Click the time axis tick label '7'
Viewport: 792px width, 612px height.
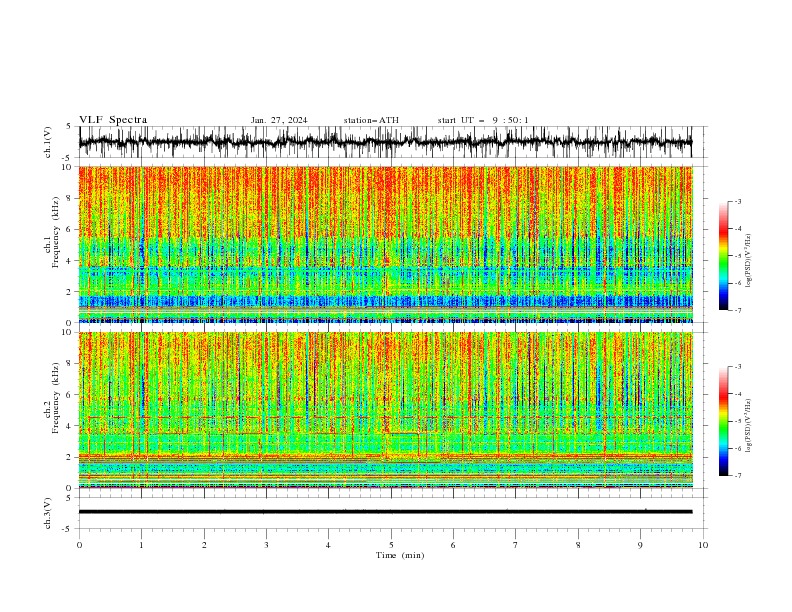(516, 545)
